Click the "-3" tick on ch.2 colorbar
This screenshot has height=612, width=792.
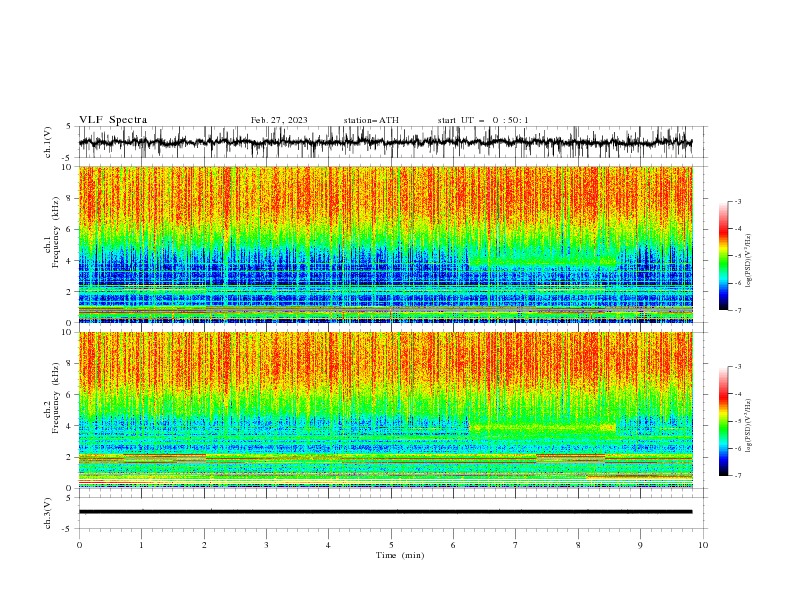737,367
